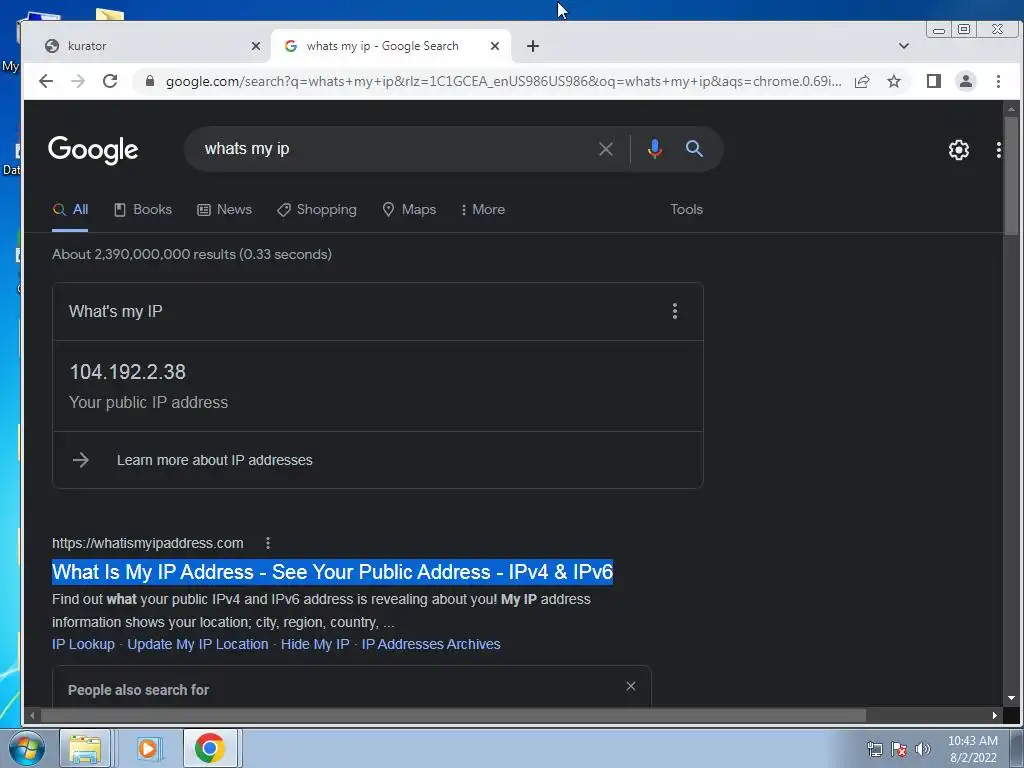Viewport: 1024px width, 768px height.
Task: Open the What's my IP card options
Action: pos(675,312)
